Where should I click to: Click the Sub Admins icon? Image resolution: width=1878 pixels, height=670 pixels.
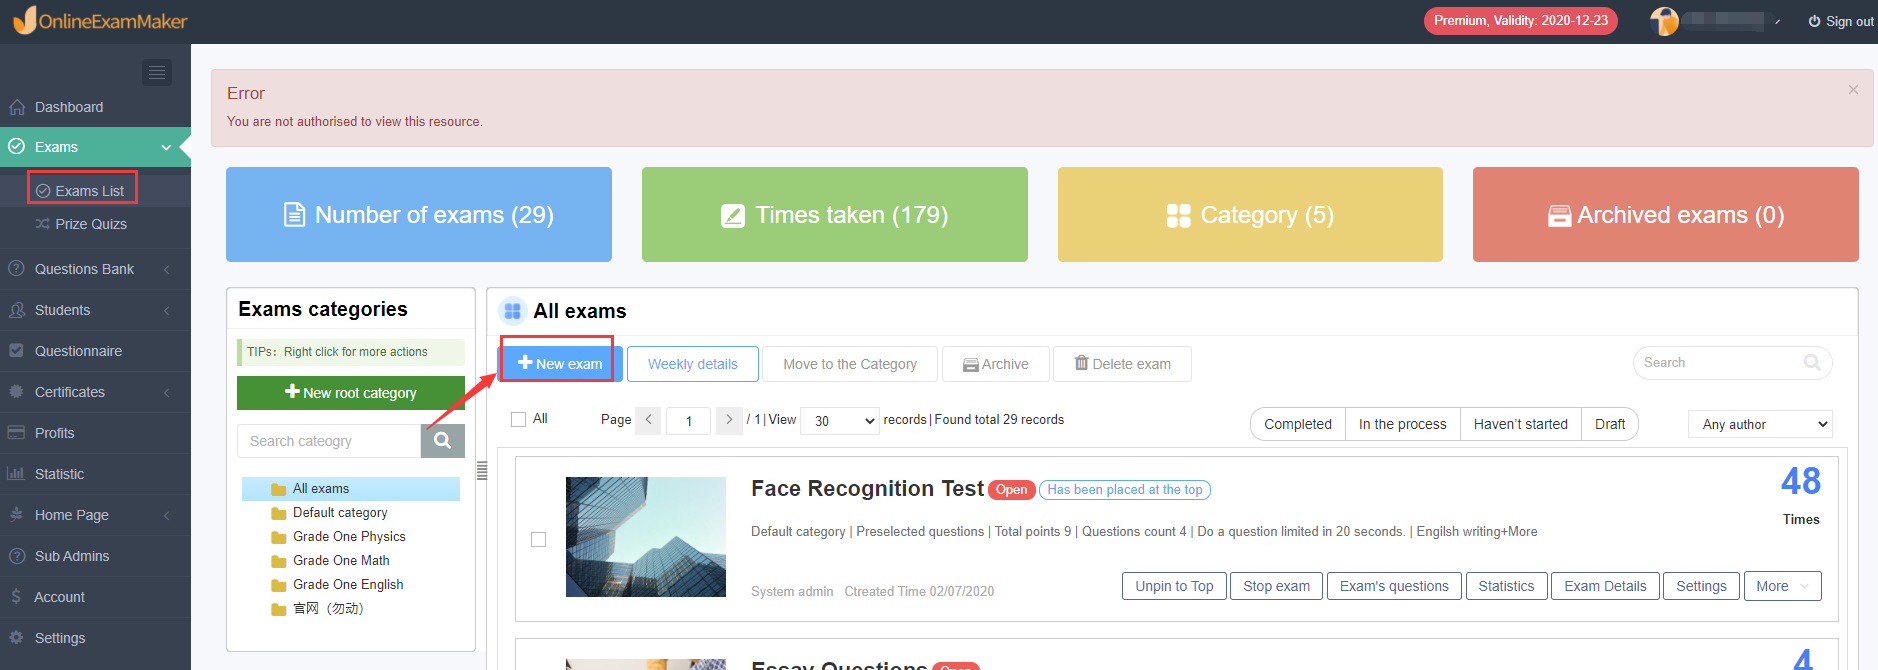[16, 556]
